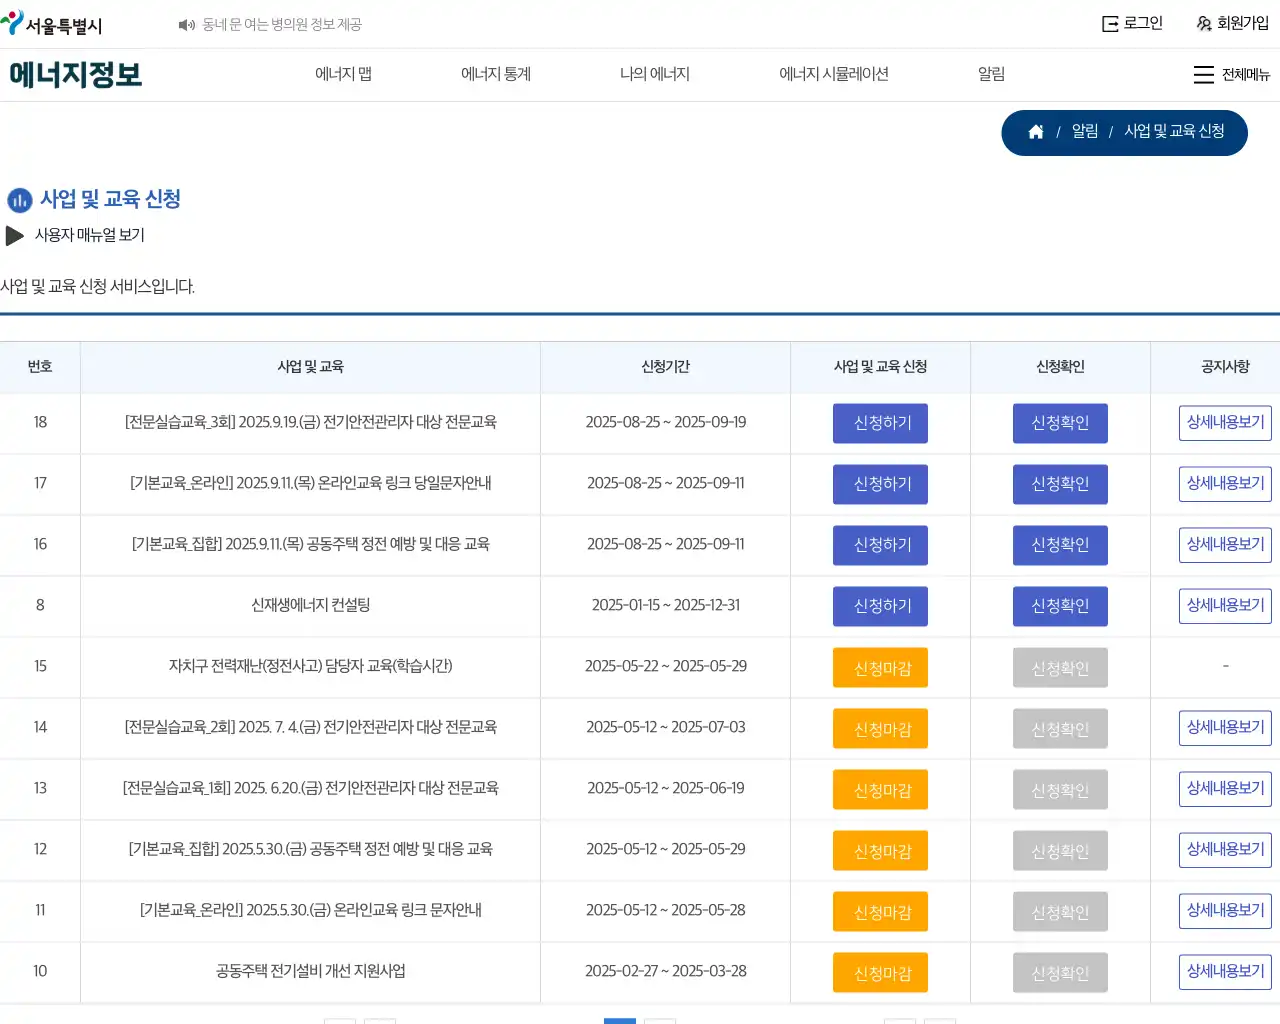Click 상세내용보기 for row 8
Screen dimensions: 1280x1024
click(1225, 606)
